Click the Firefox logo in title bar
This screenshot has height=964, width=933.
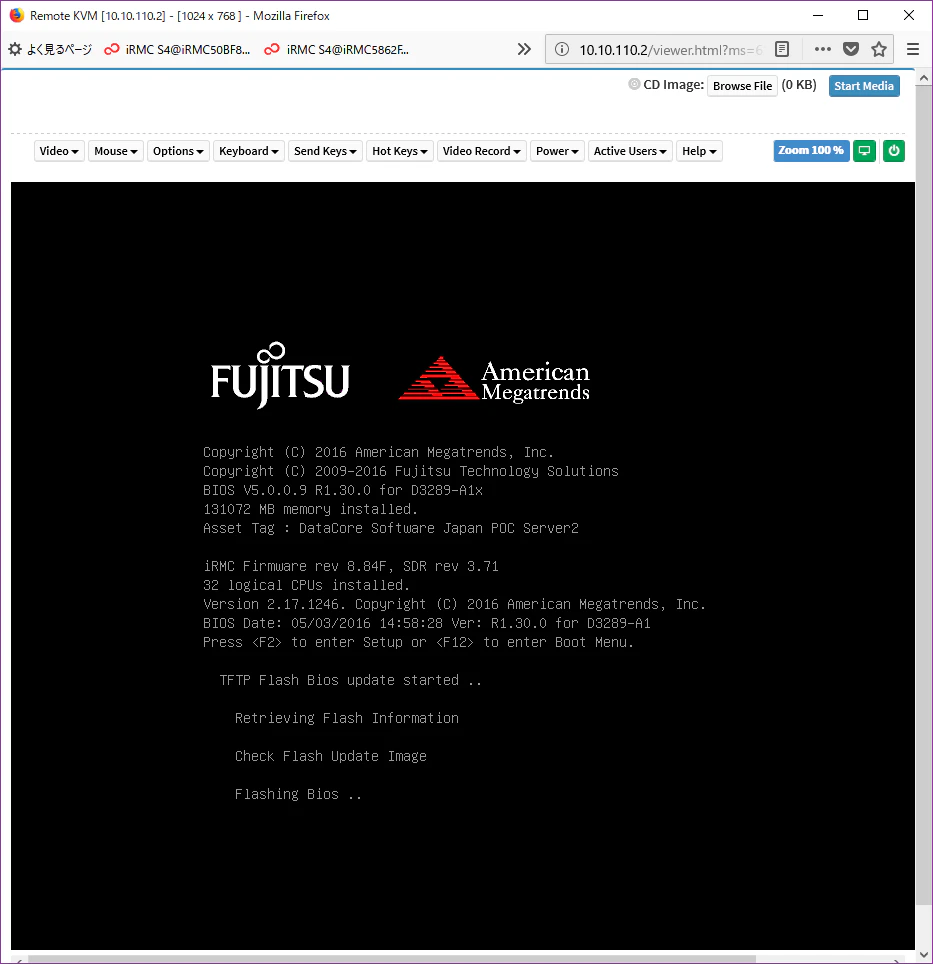coord(17,15)
